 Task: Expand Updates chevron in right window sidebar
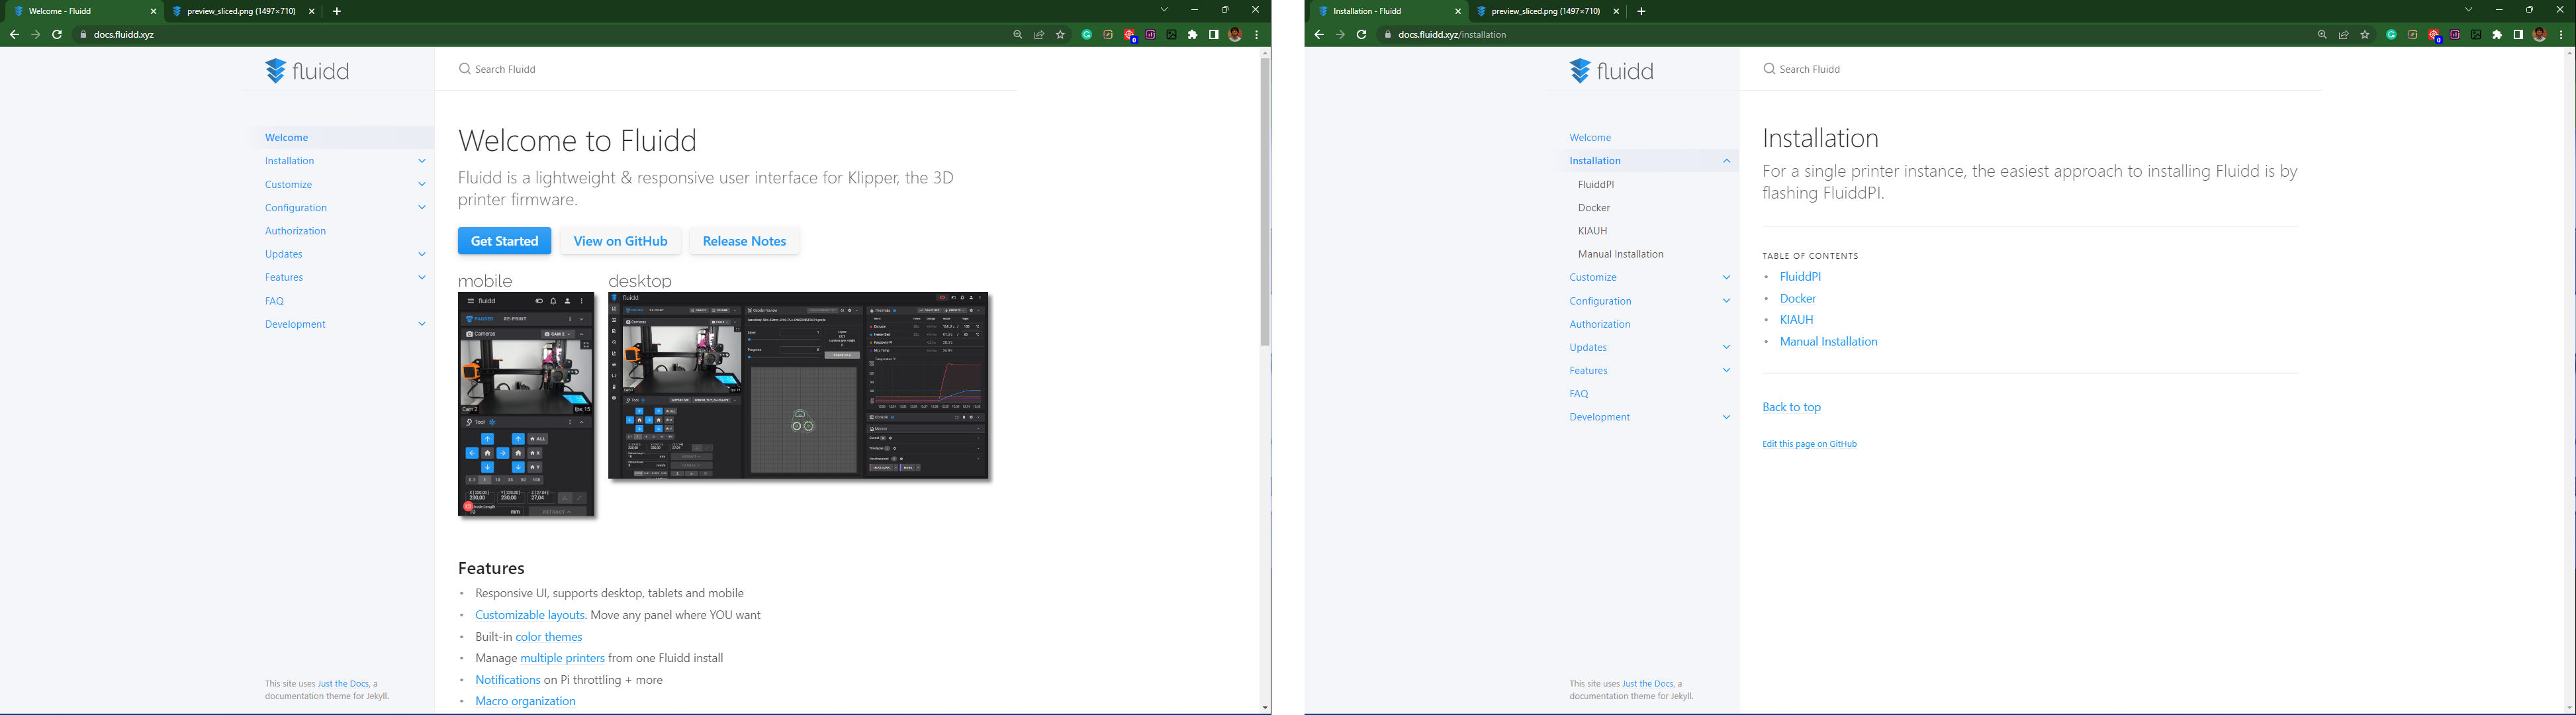pos(1726,347)
